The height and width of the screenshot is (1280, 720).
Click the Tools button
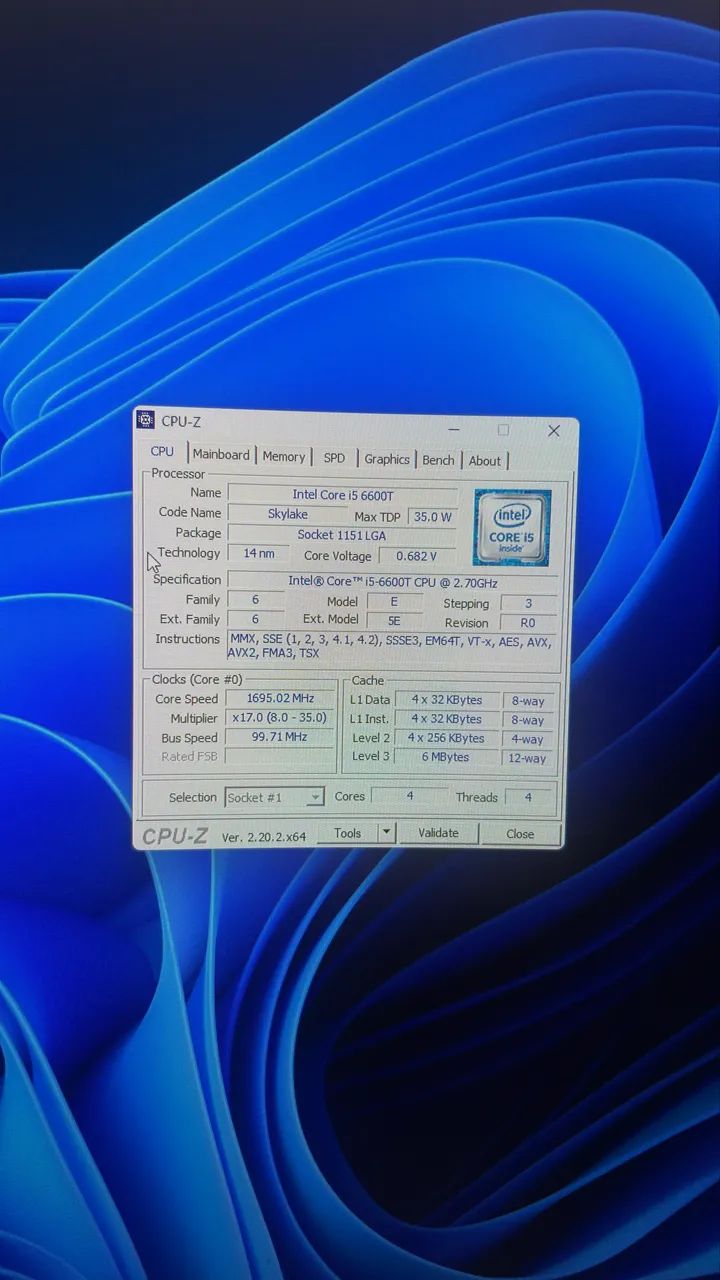pyautogui.click(x=347, y=832)
